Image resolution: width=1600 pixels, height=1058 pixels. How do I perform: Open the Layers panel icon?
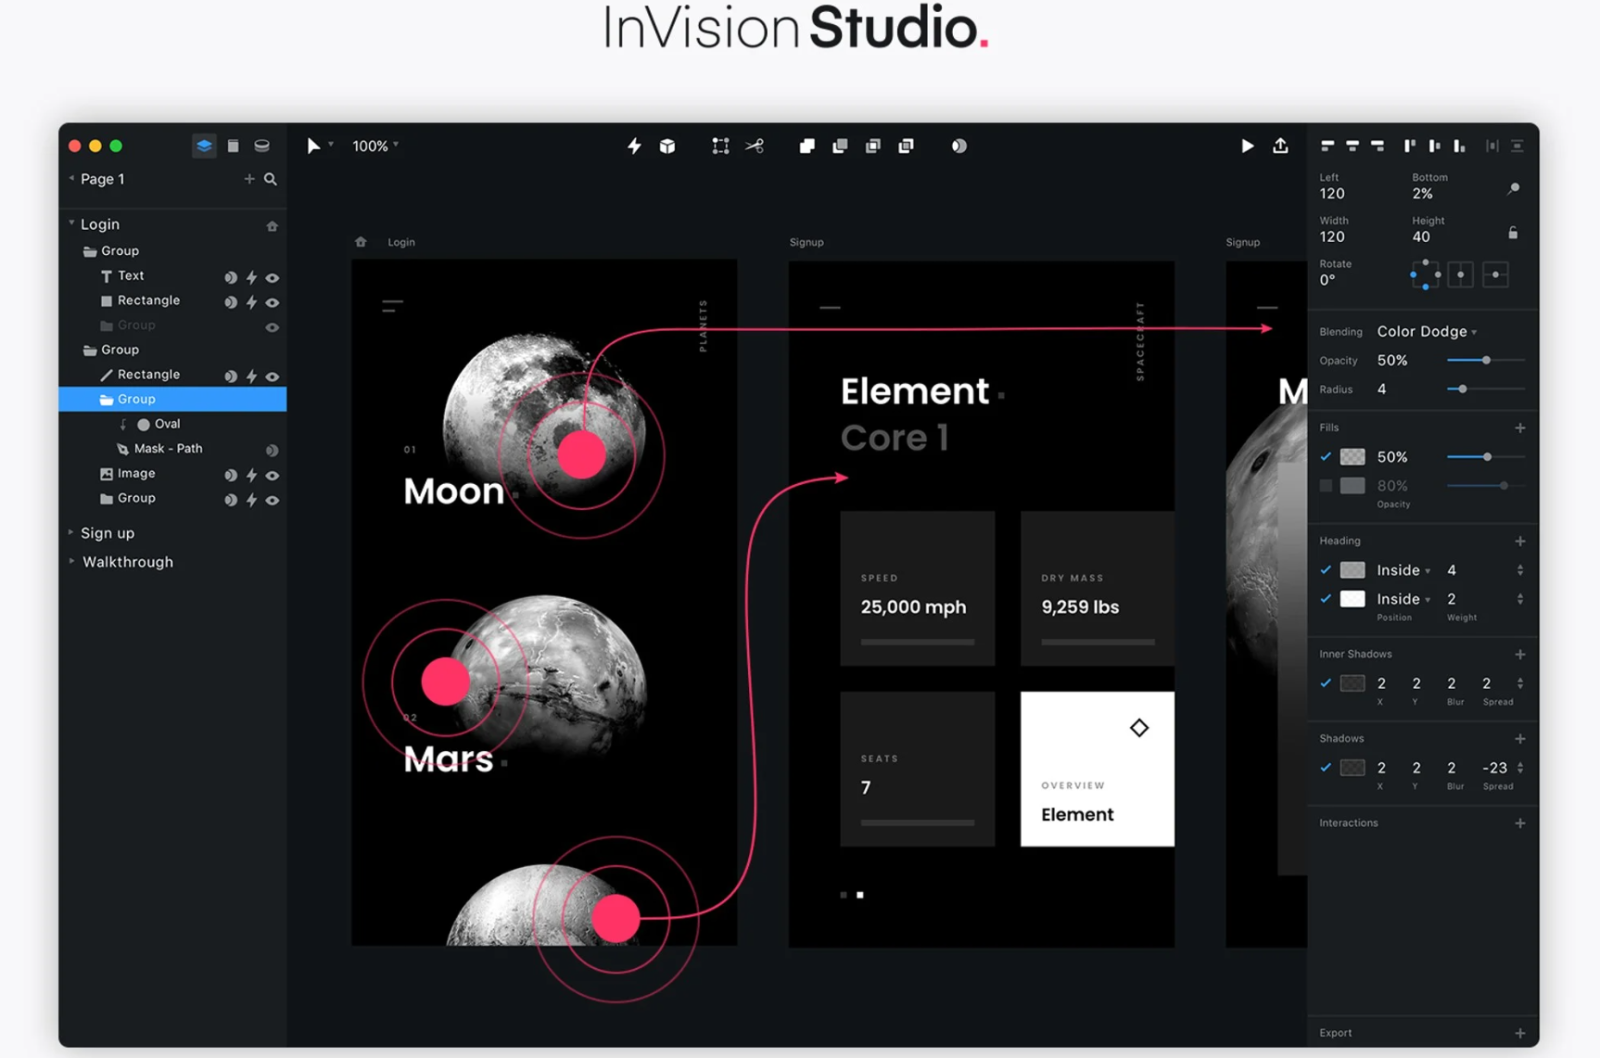coord(204,146)
